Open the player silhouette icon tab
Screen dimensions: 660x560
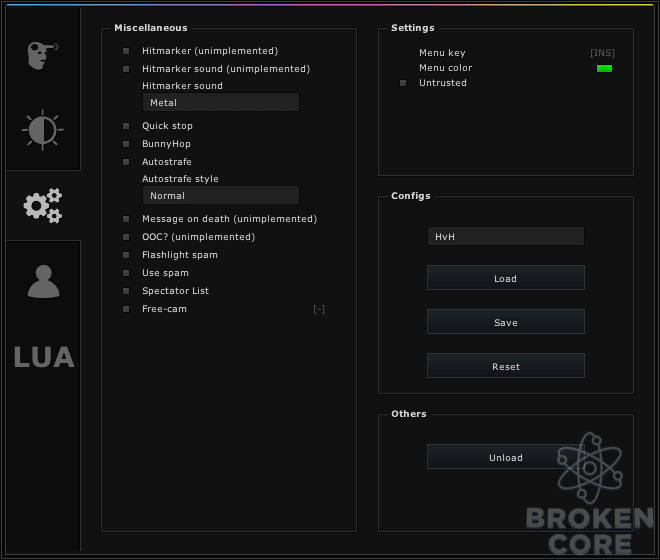click(x=43, y=281)
